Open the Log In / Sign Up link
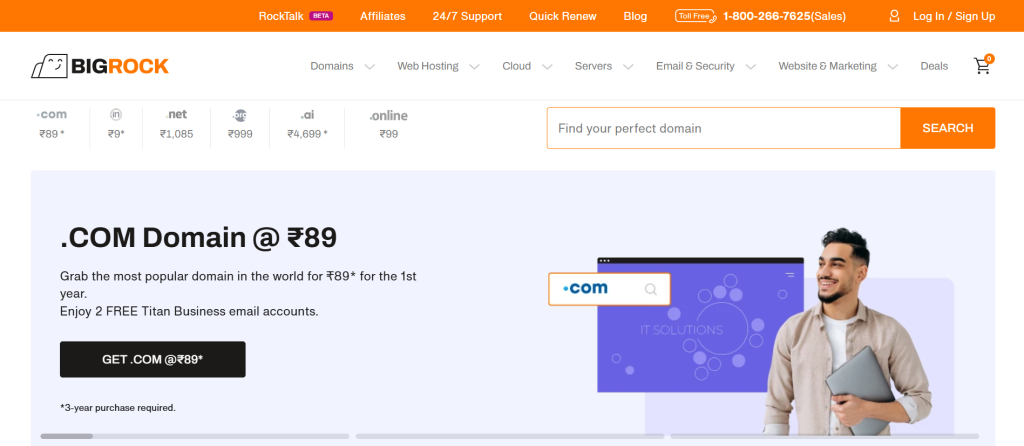1024x446 pixels. [x=953, y=16]
